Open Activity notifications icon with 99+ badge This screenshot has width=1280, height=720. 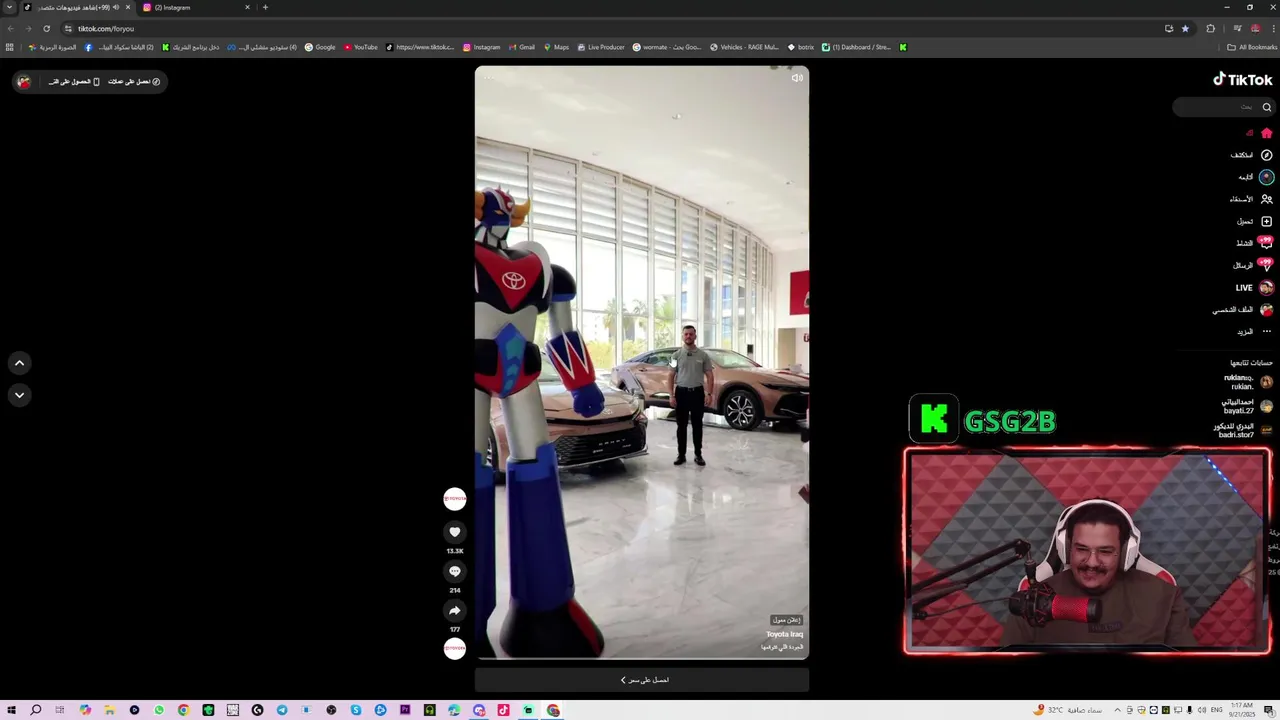(1266, 243)
